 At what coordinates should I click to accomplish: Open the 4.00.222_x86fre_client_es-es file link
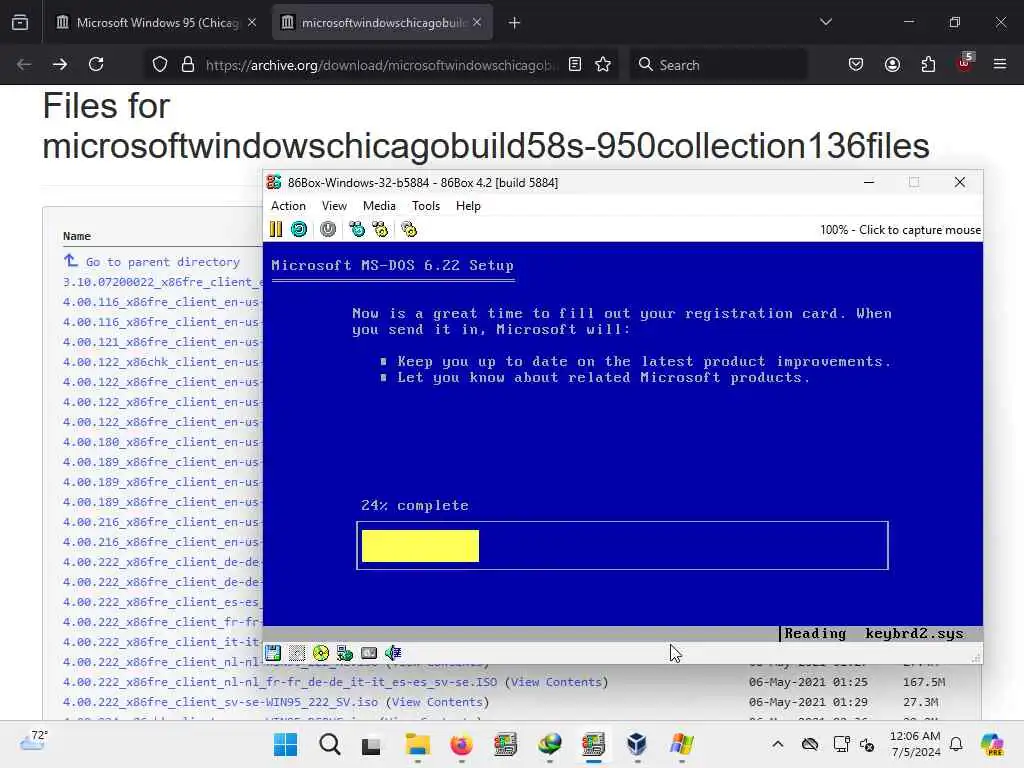[163, 602]
